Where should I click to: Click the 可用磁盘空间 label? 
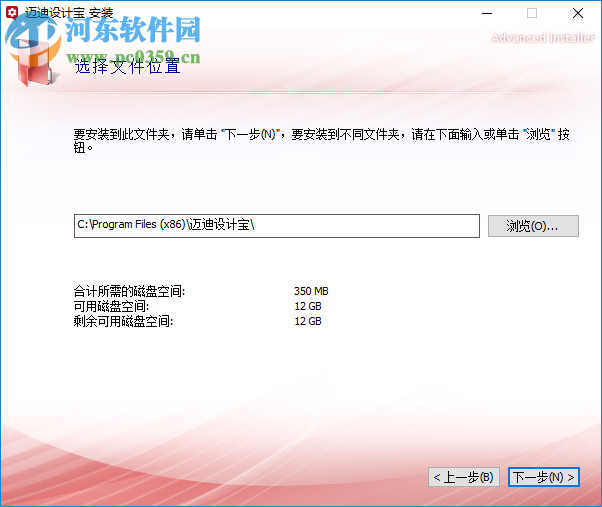[x=111, y=306]
